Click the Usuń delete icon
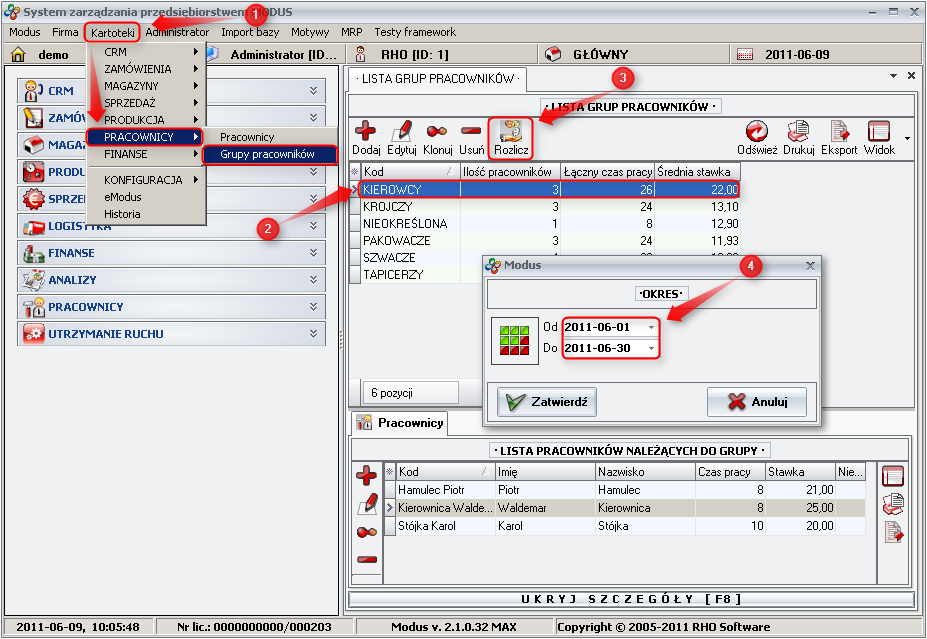Image resolution: width=927 pixels, height=639 pixels. pos(471,132)
